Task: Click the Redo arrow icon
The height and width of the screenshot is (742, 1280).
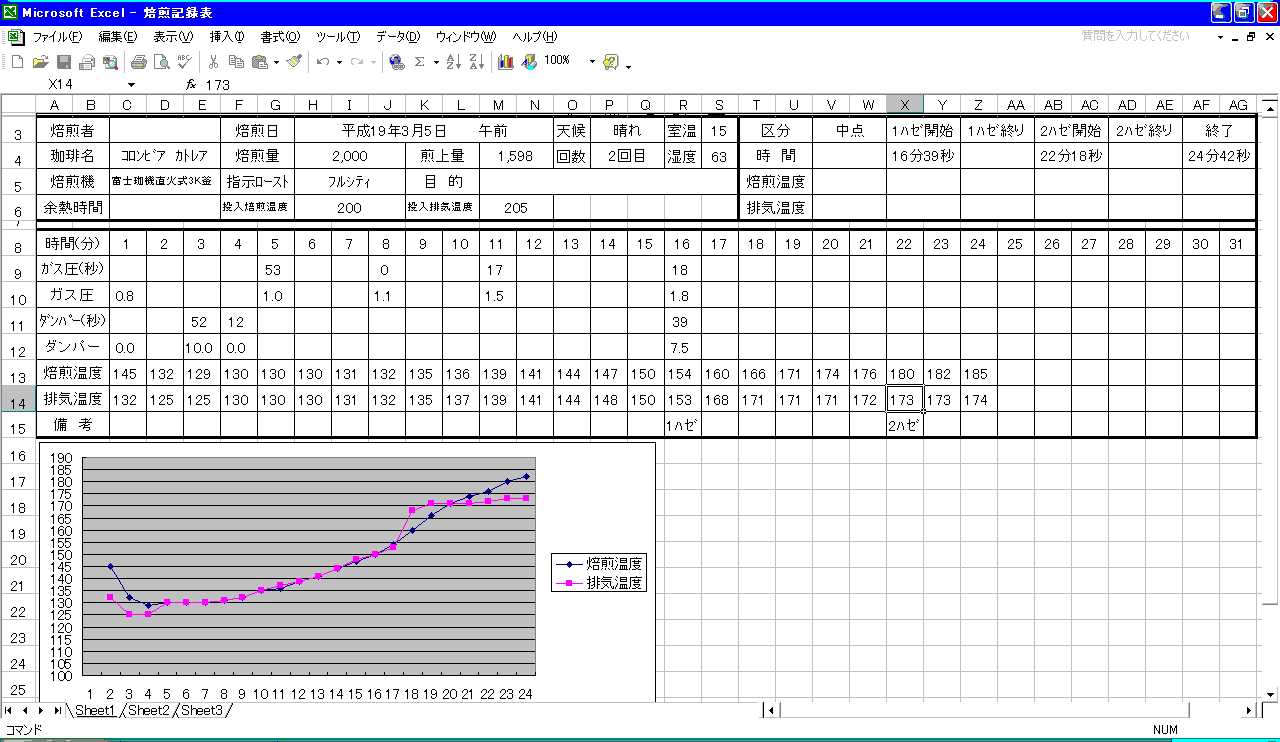Action: (357, 62)
